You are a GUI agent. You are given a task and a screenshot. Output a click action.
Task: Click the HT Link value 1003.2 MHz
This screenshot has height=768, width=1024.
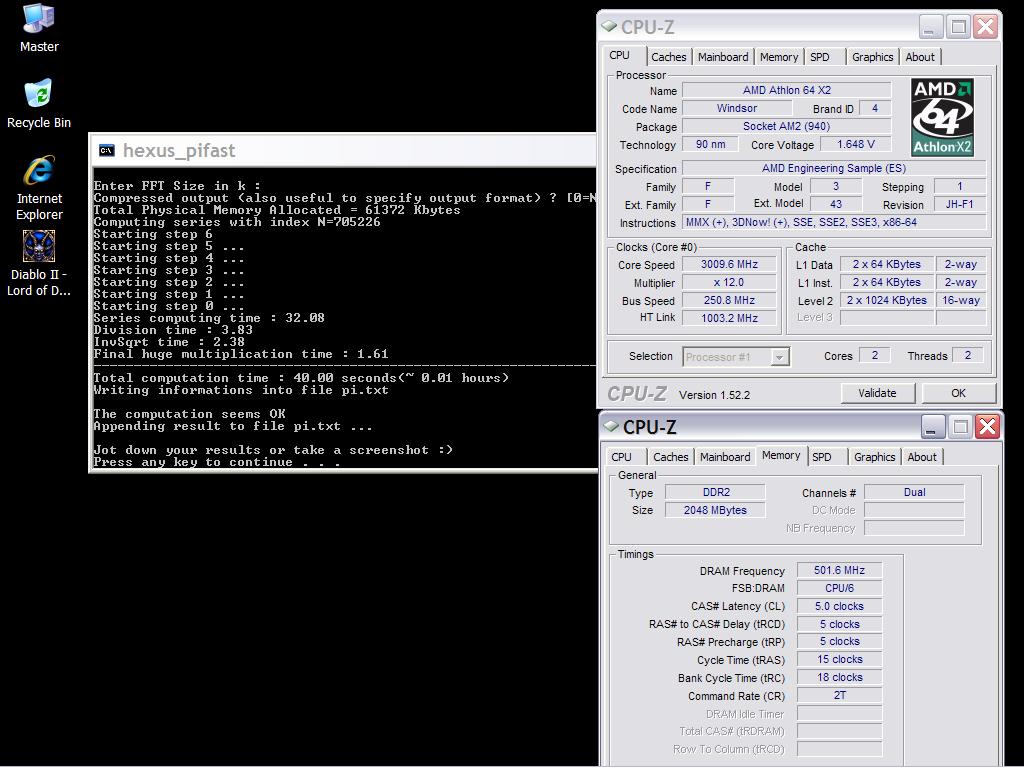tap(729, 318)
